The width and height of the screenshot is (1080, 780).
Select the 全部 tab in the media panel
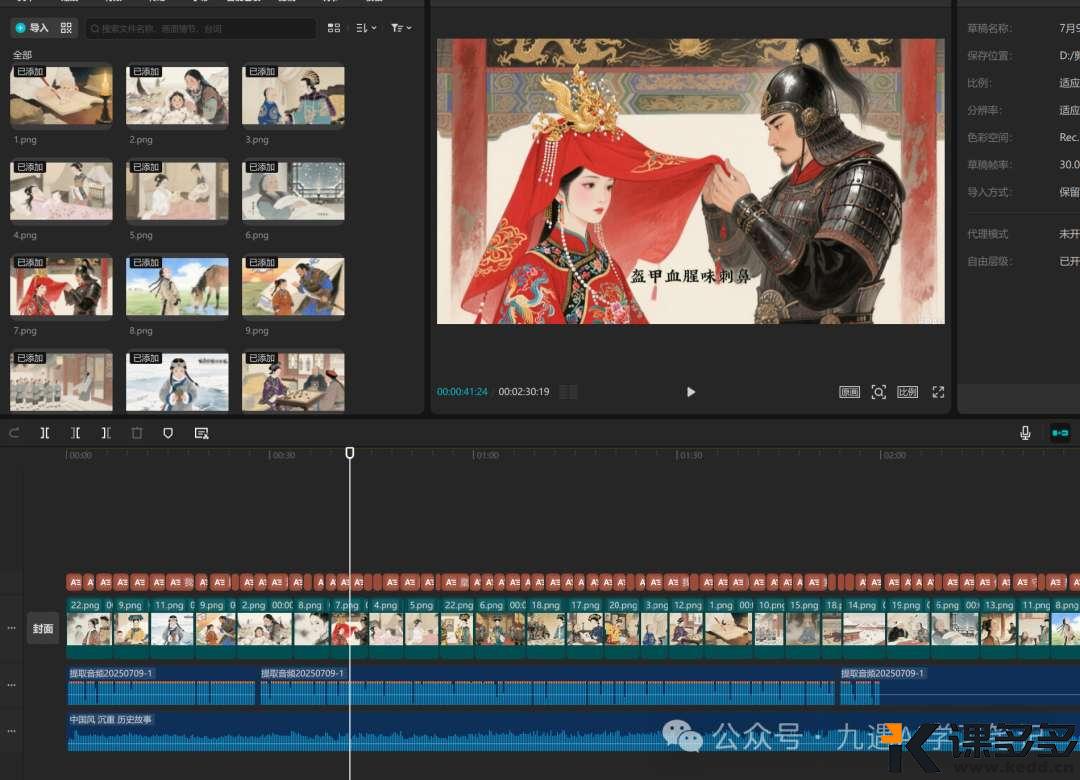(20, 54)
